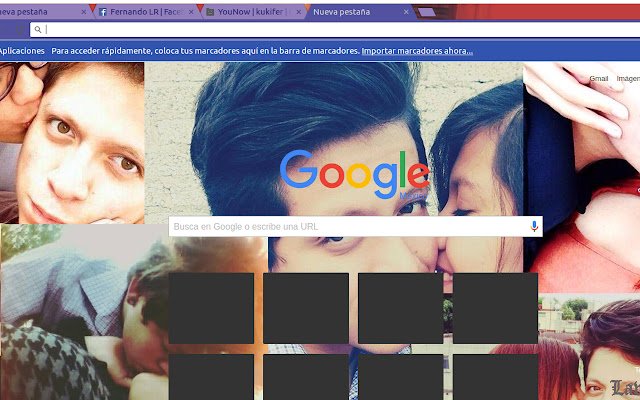Open a new tab with the new-tab button

tap(427, 13)
